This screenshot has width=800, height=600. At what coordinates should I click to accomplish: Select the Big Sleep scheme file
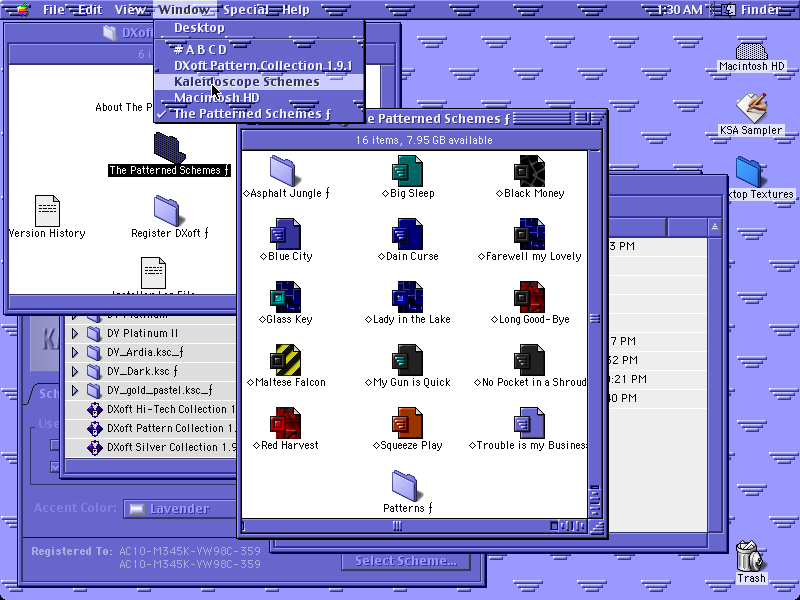pos(407,171)
